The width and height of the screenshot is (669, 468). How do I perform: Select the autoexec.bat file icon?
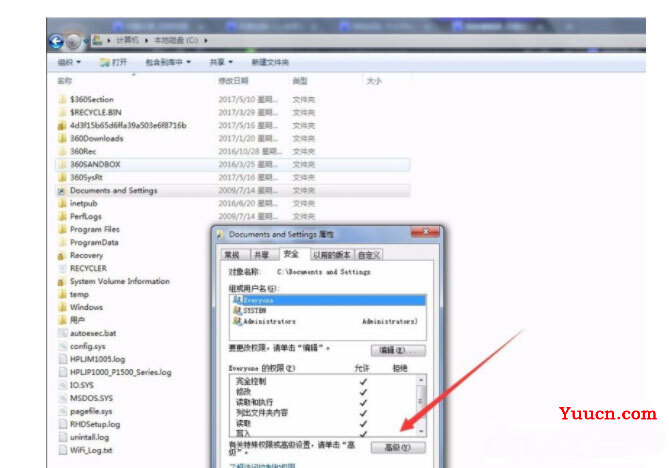click(x=63, y=333)
